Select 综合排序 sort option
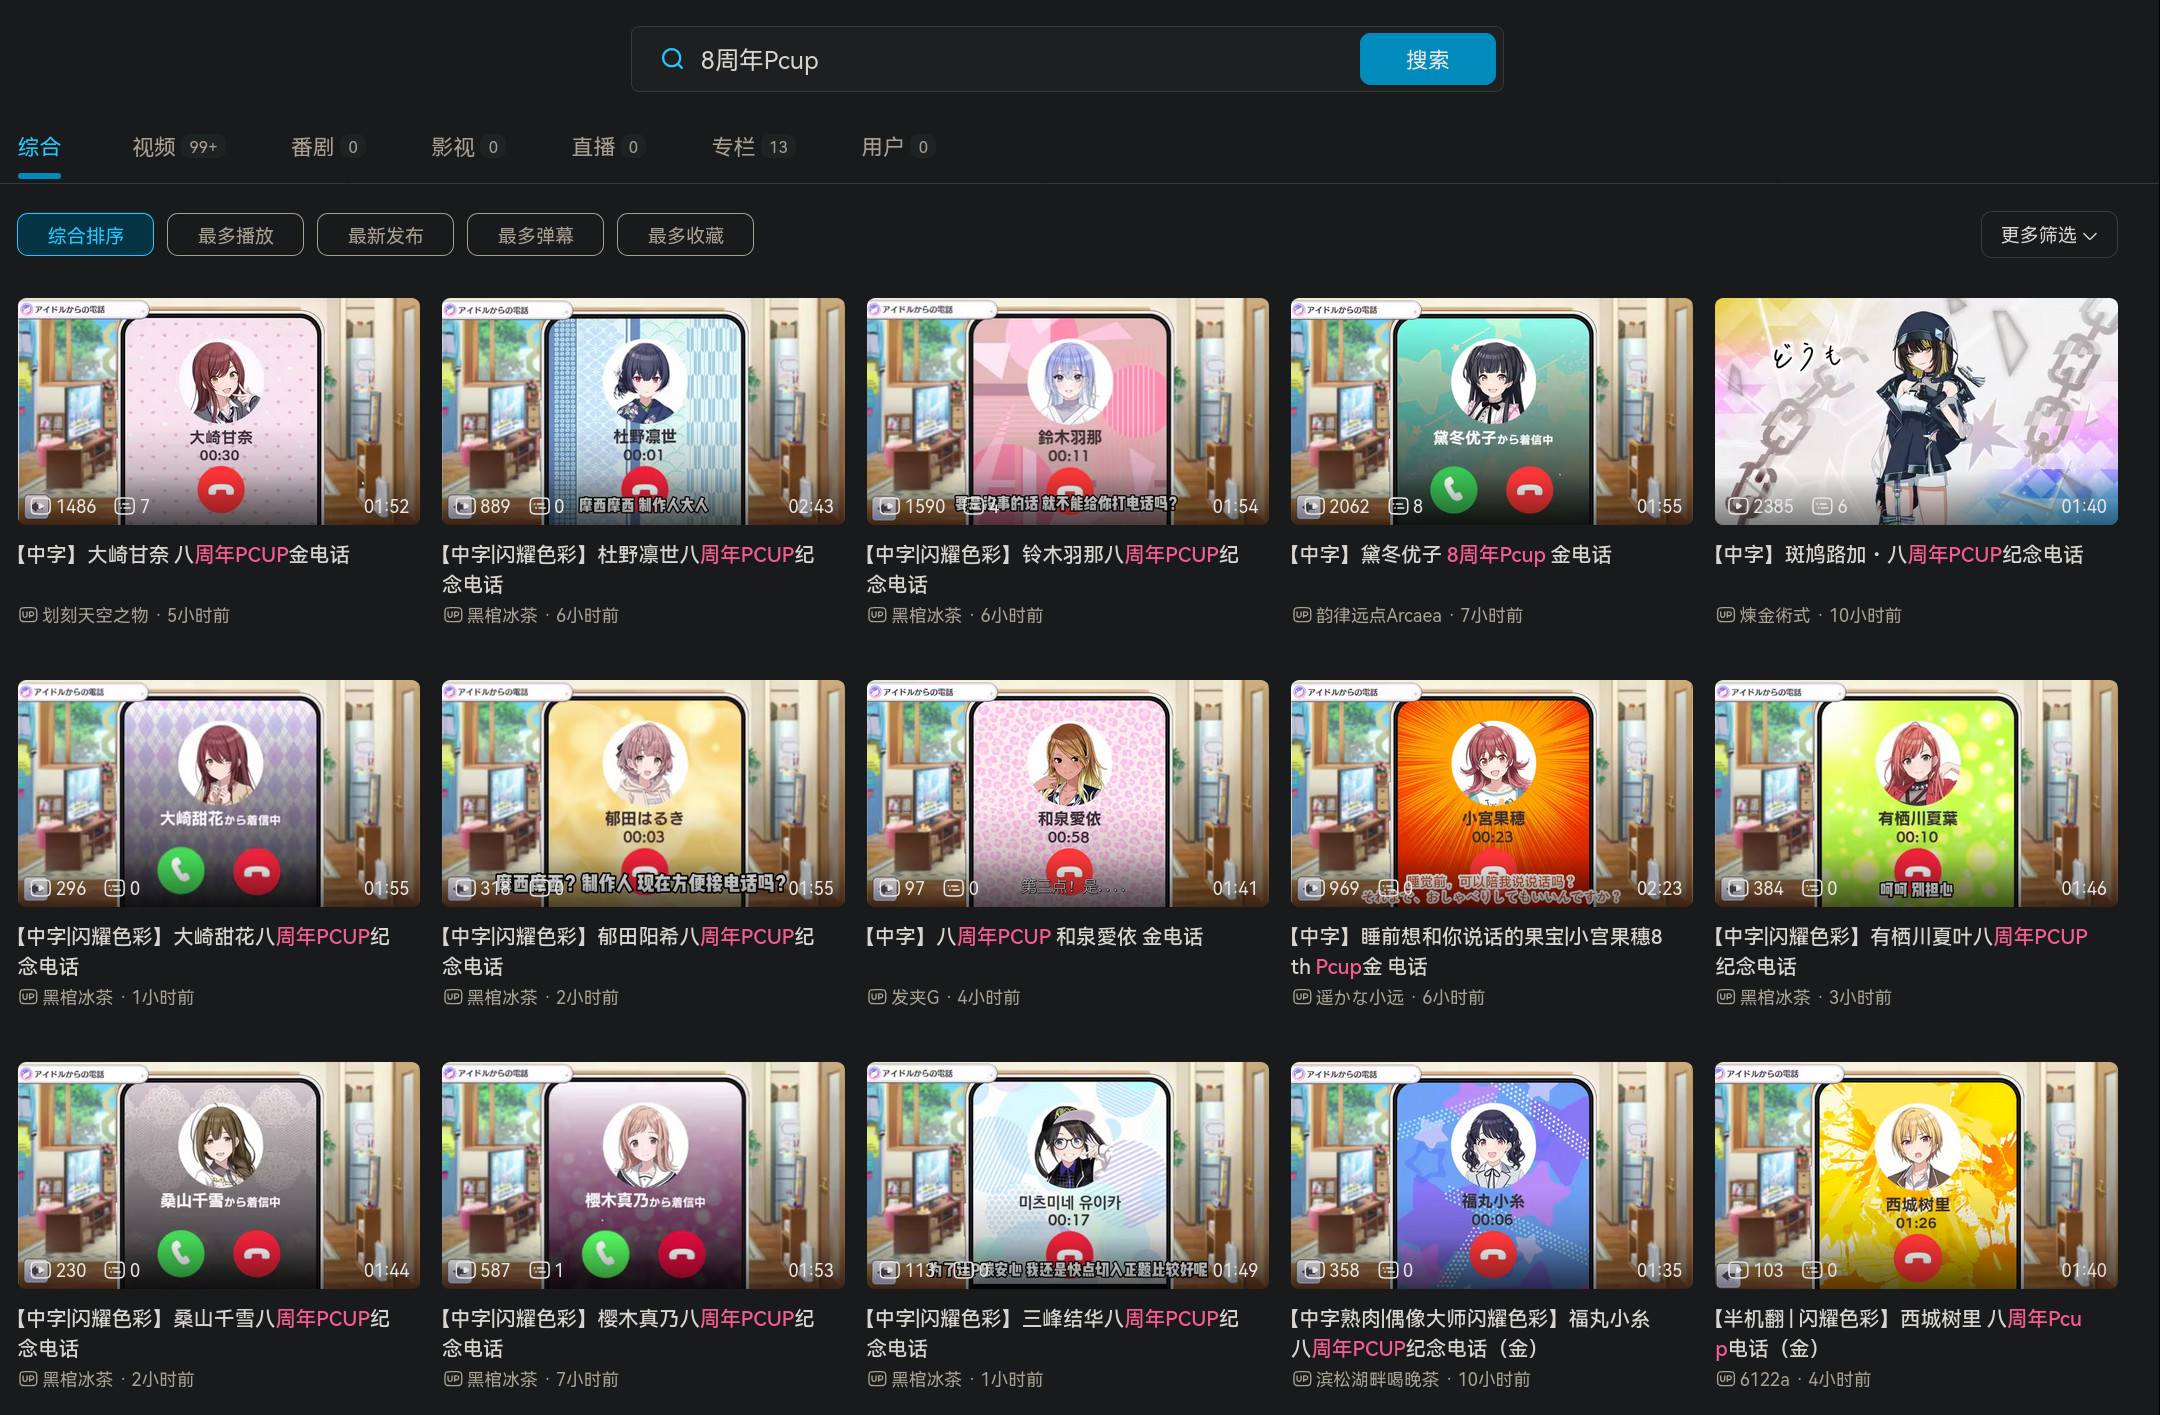The width and height of the screenshot is (2160, 1415). tap(85, 235)
